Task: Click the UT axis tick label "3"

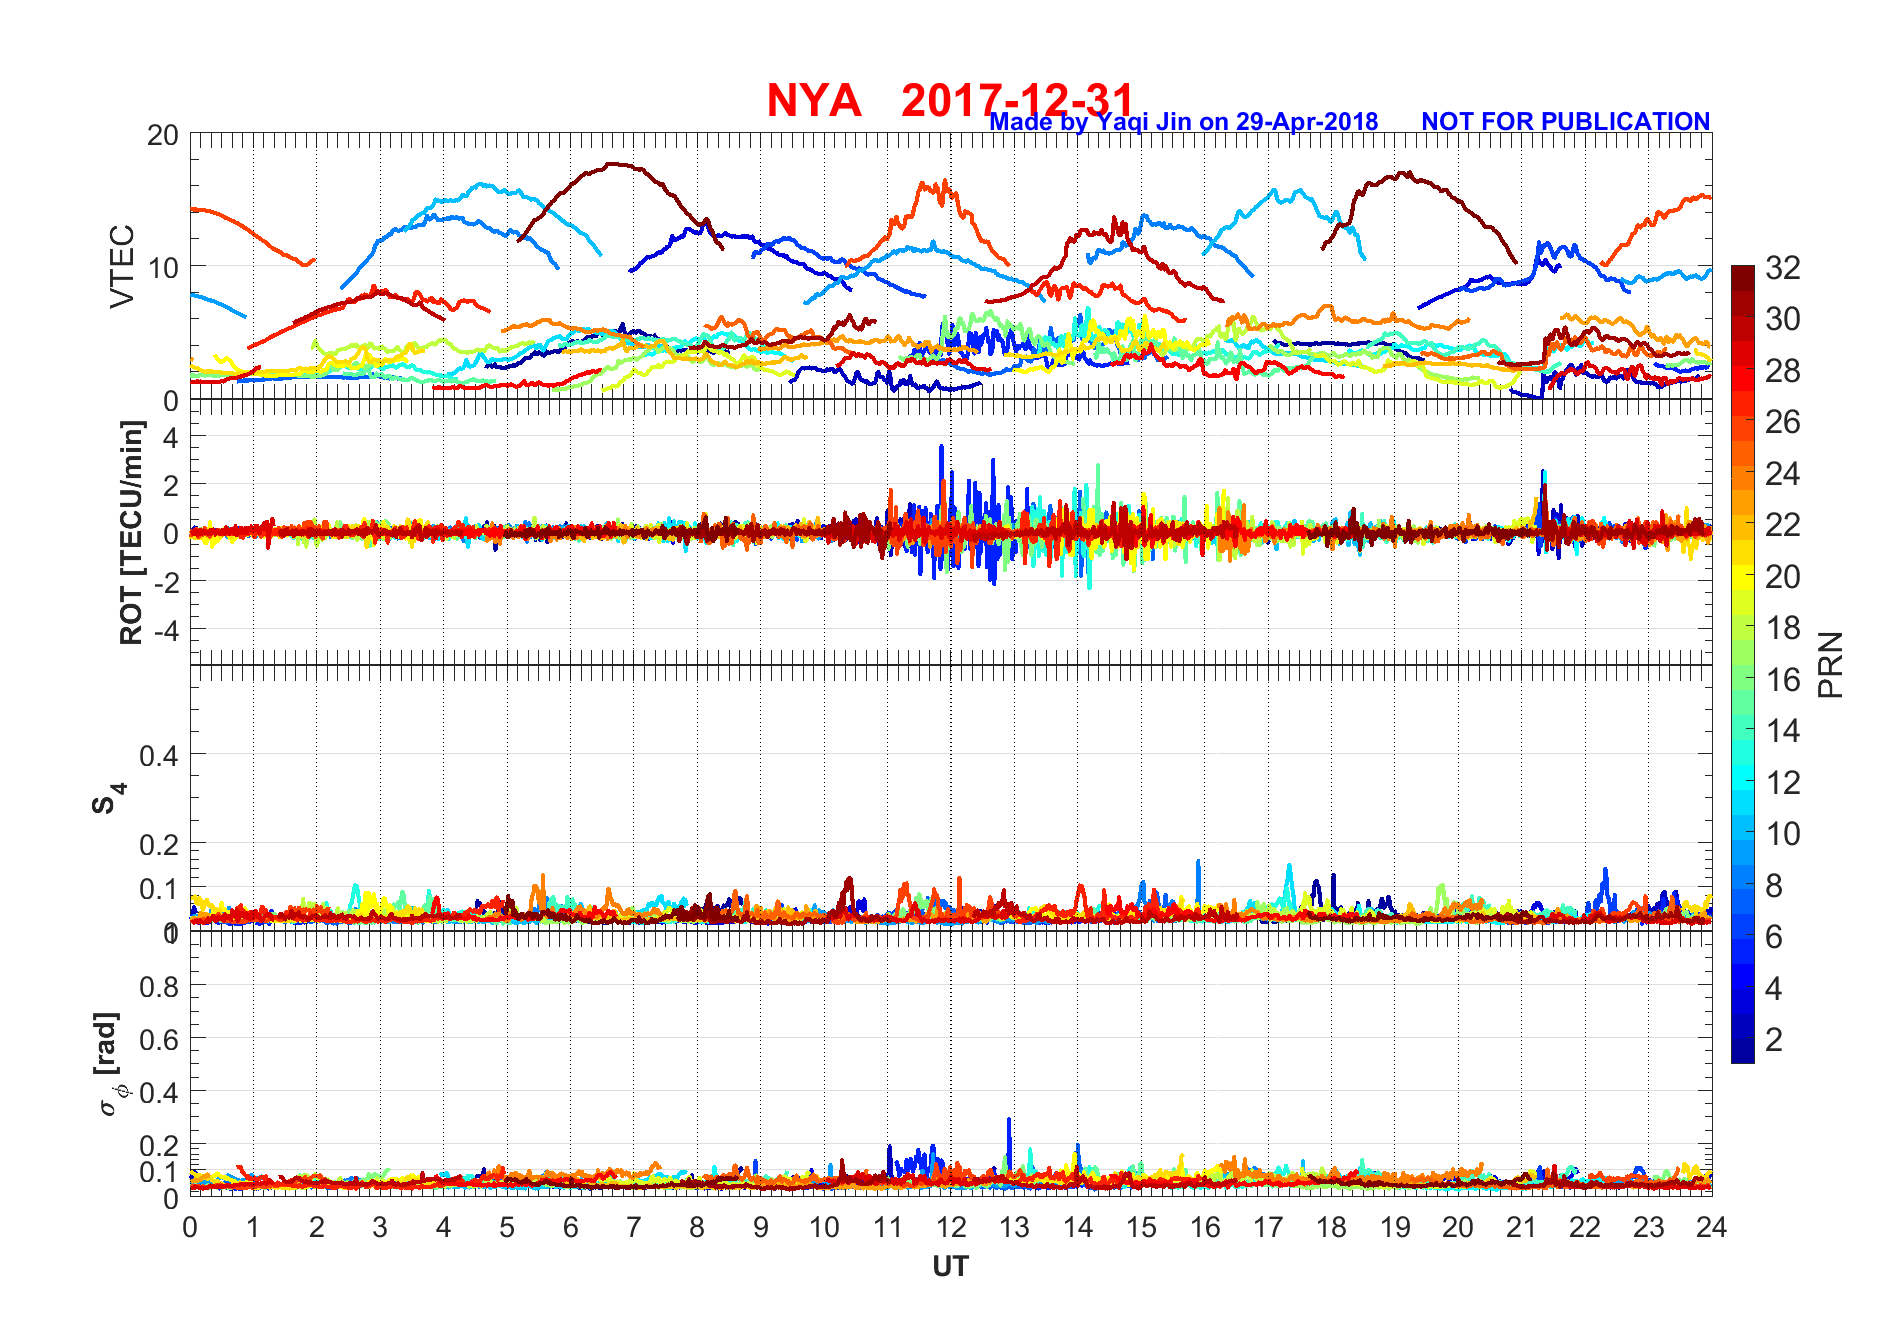Action: 380,1227
